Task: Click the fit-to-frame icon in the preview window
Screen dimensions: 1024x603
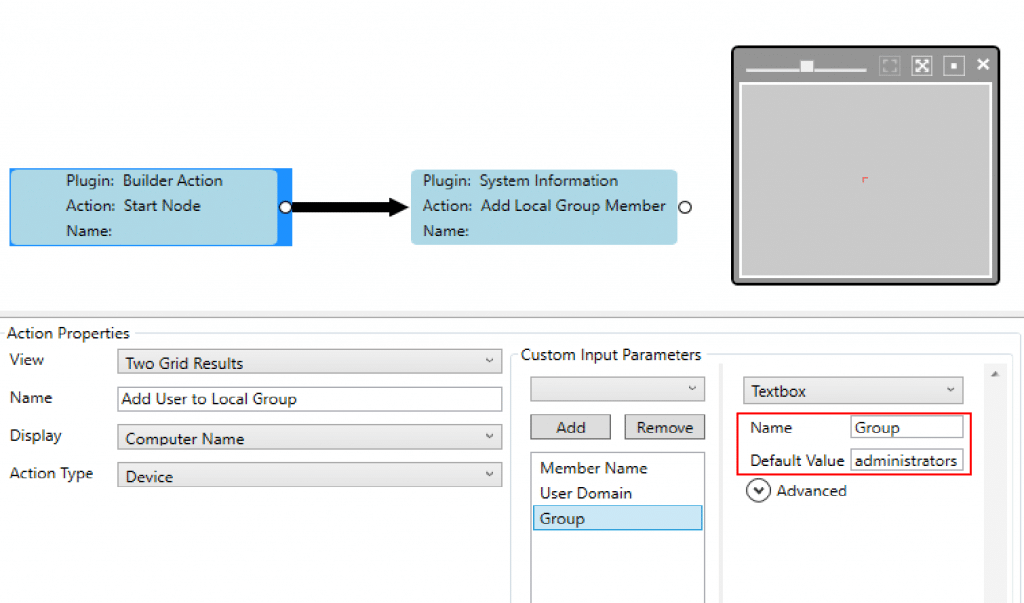Action: (x=889, y=65)
